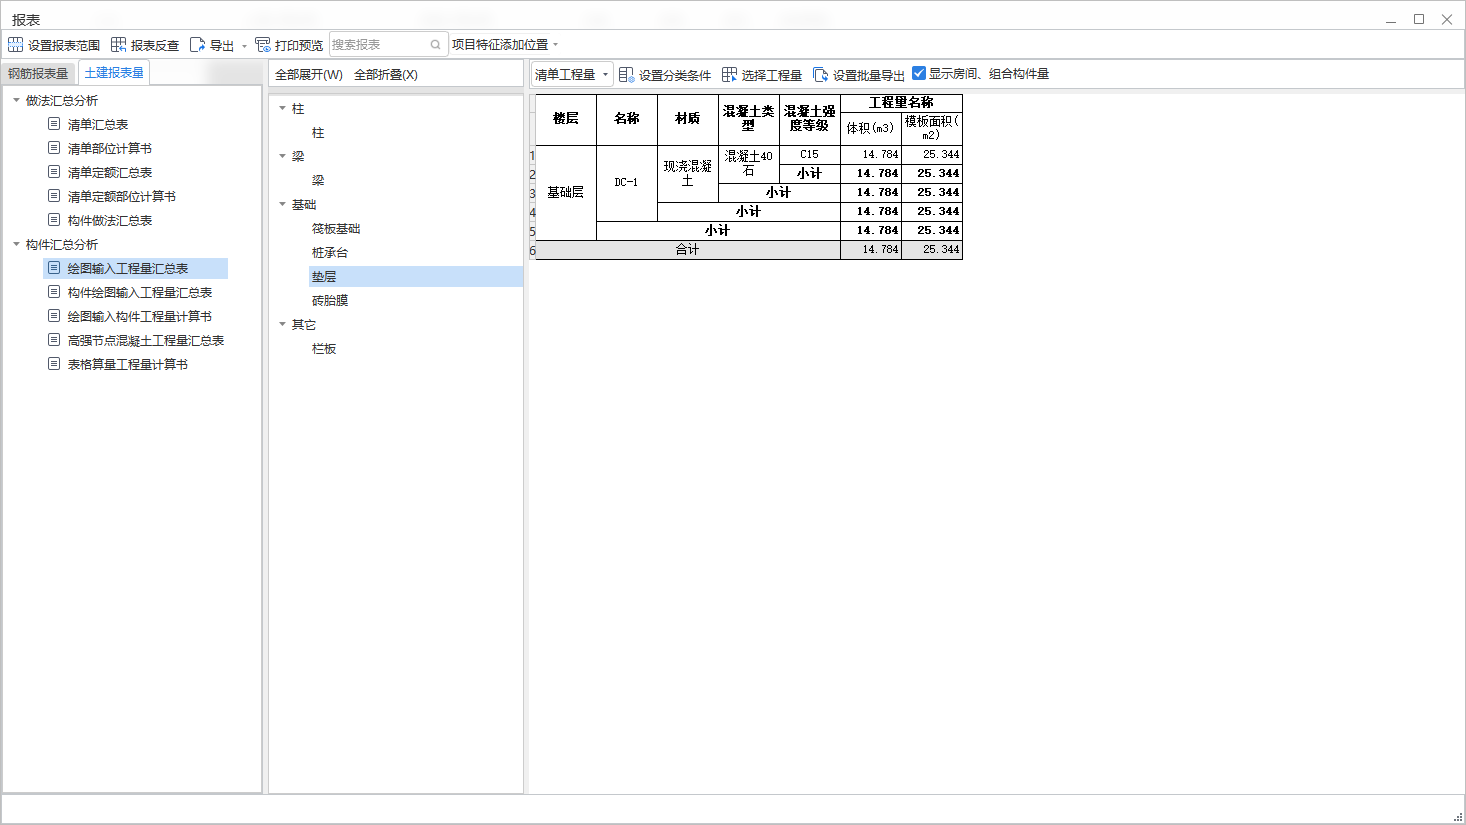Click the document icon beside 构件做法汇总表
Image resolution: width=1466 pixels, height=825 pixels.
click(x=54, y=220)
